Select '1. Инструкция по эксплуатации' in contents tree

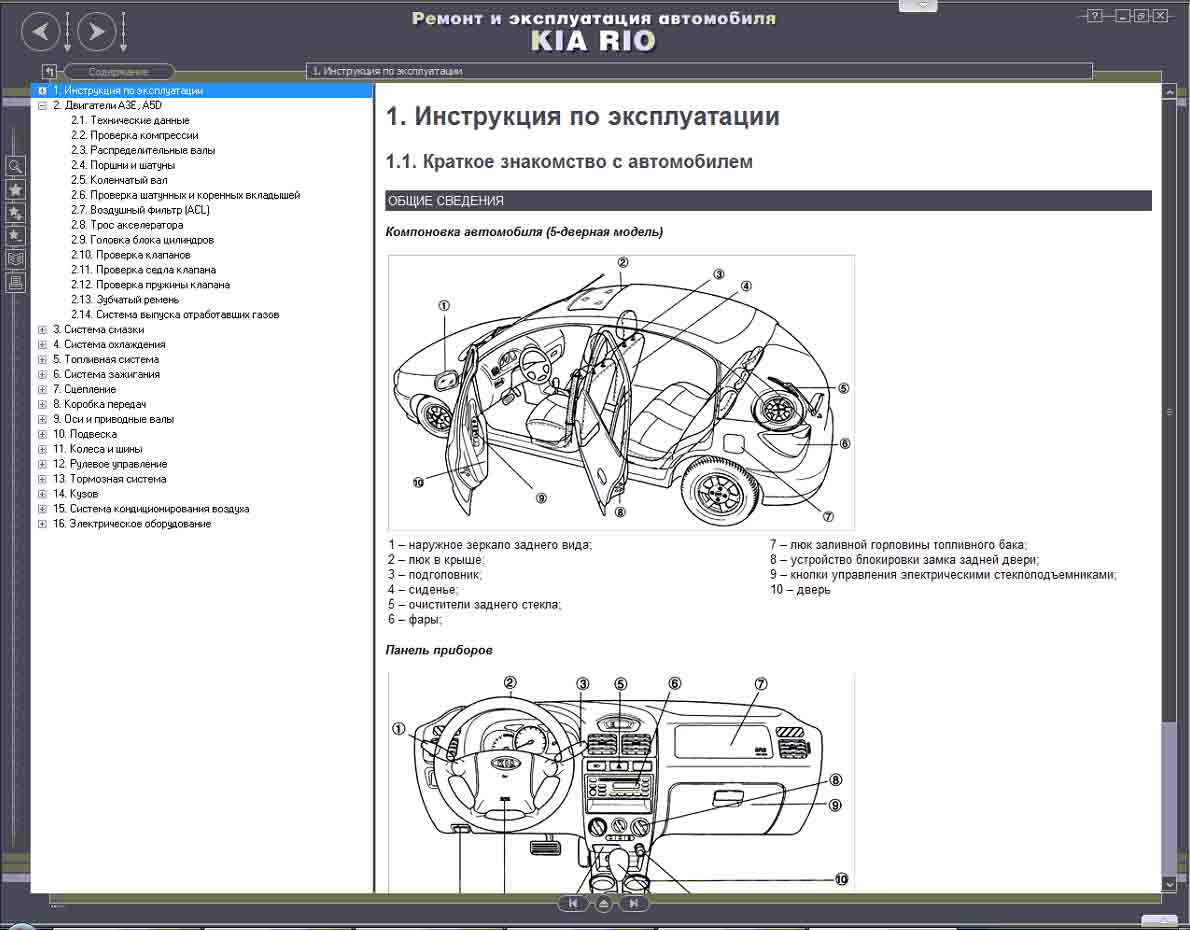tap(128, 90)
